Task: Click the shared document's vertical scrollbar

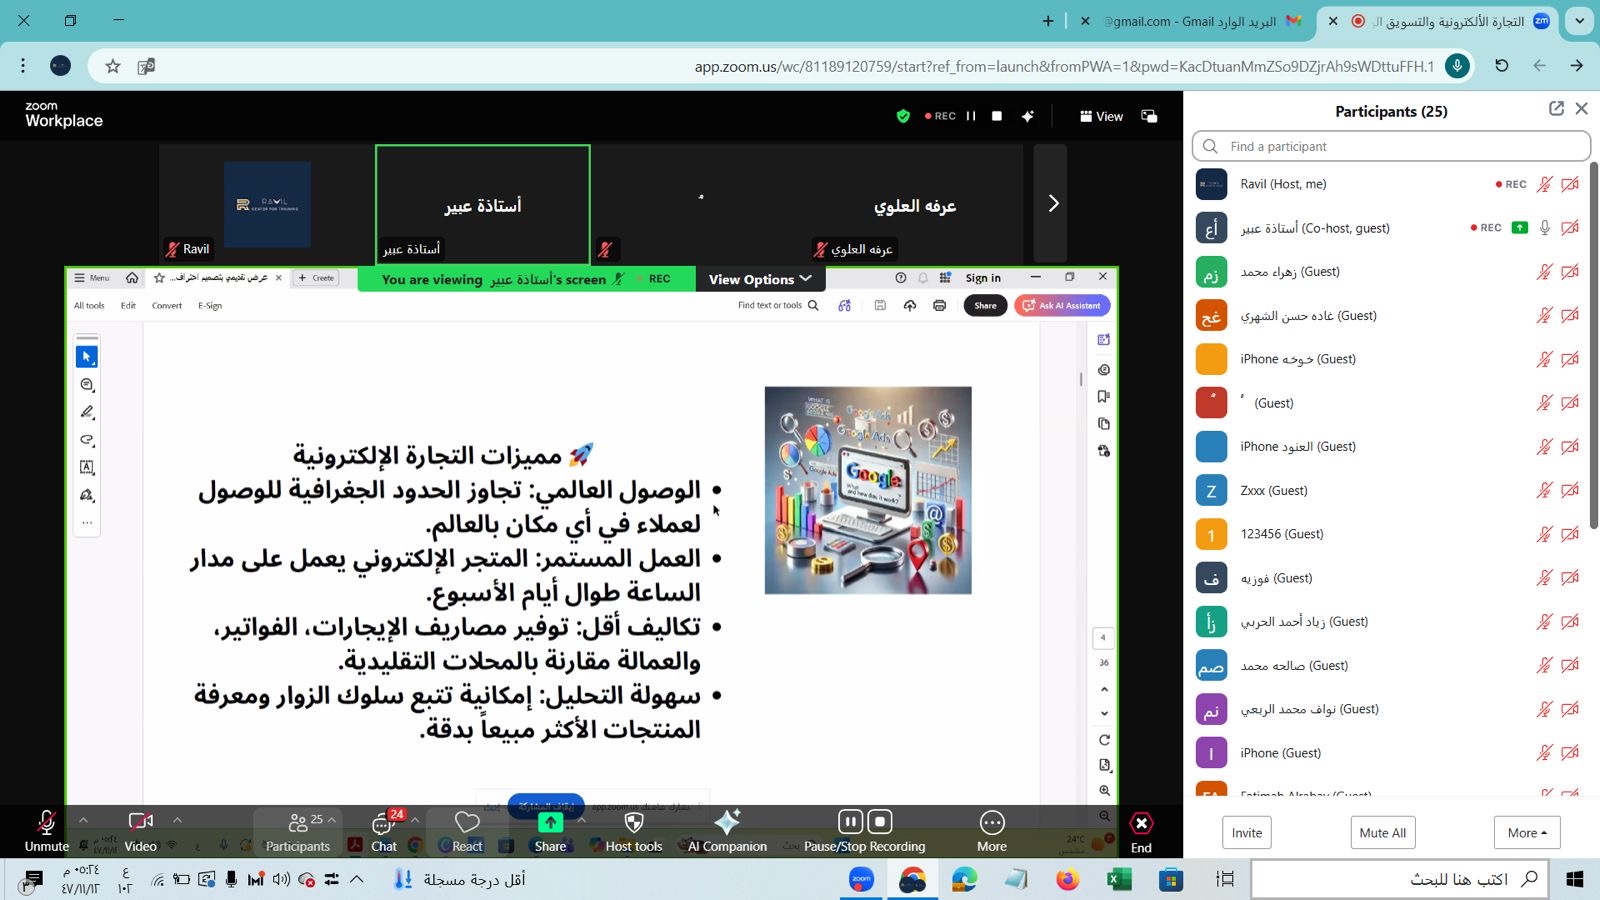Action: point(1081,379)
